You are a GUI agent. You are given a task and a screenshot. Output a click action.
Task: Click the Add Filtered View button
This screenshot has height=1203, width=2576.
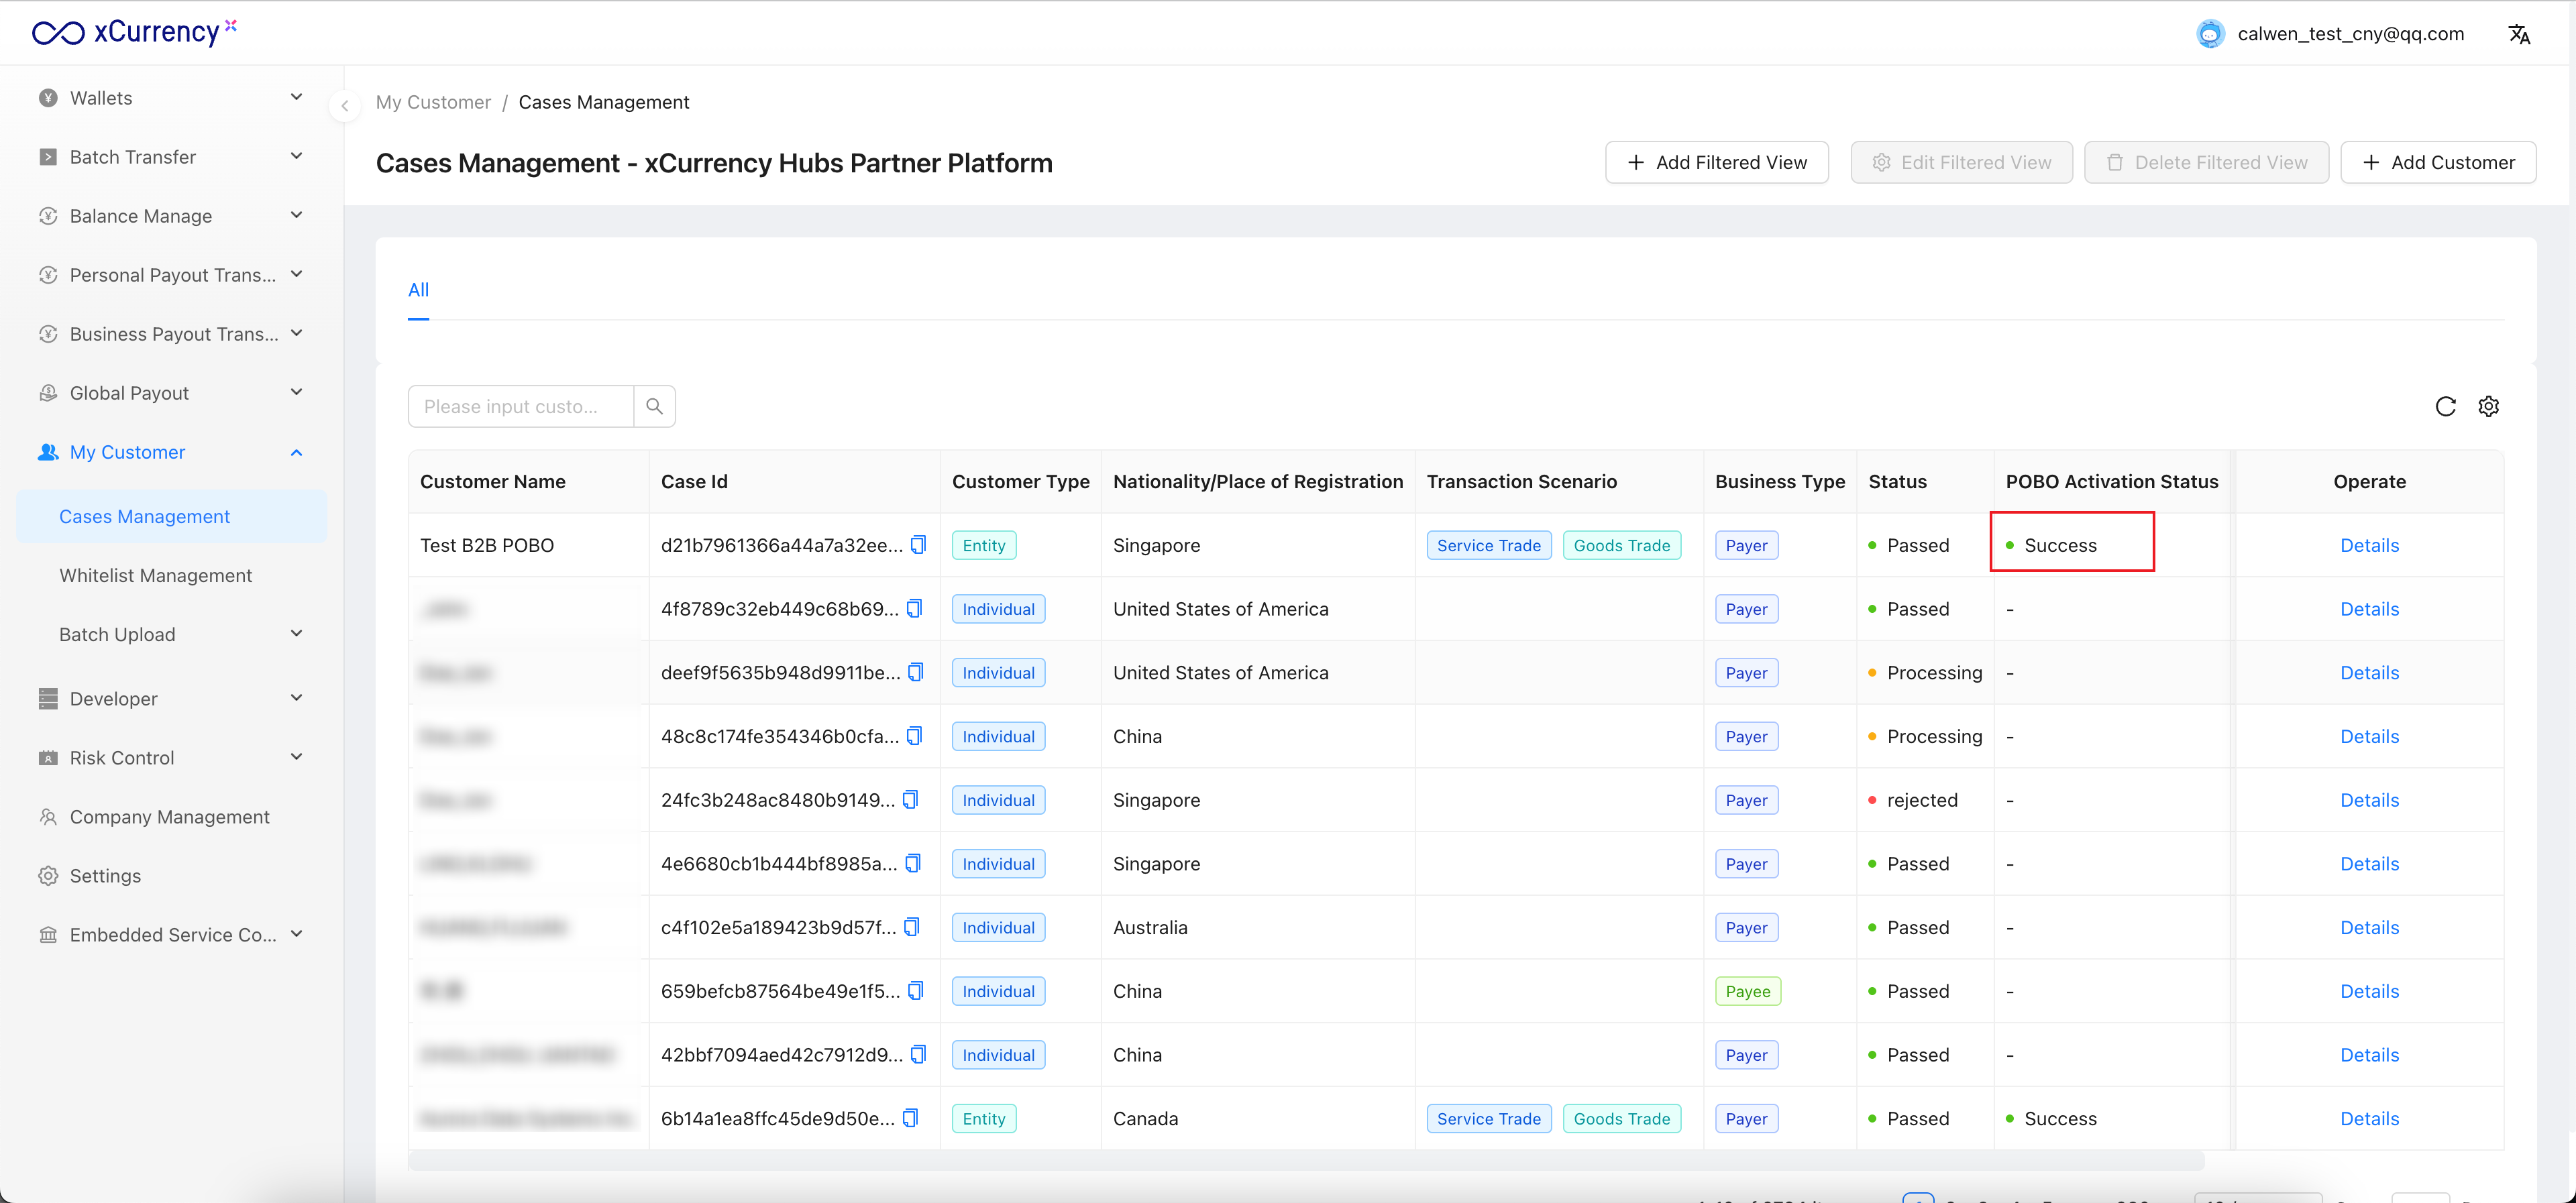pos(1716,162)
